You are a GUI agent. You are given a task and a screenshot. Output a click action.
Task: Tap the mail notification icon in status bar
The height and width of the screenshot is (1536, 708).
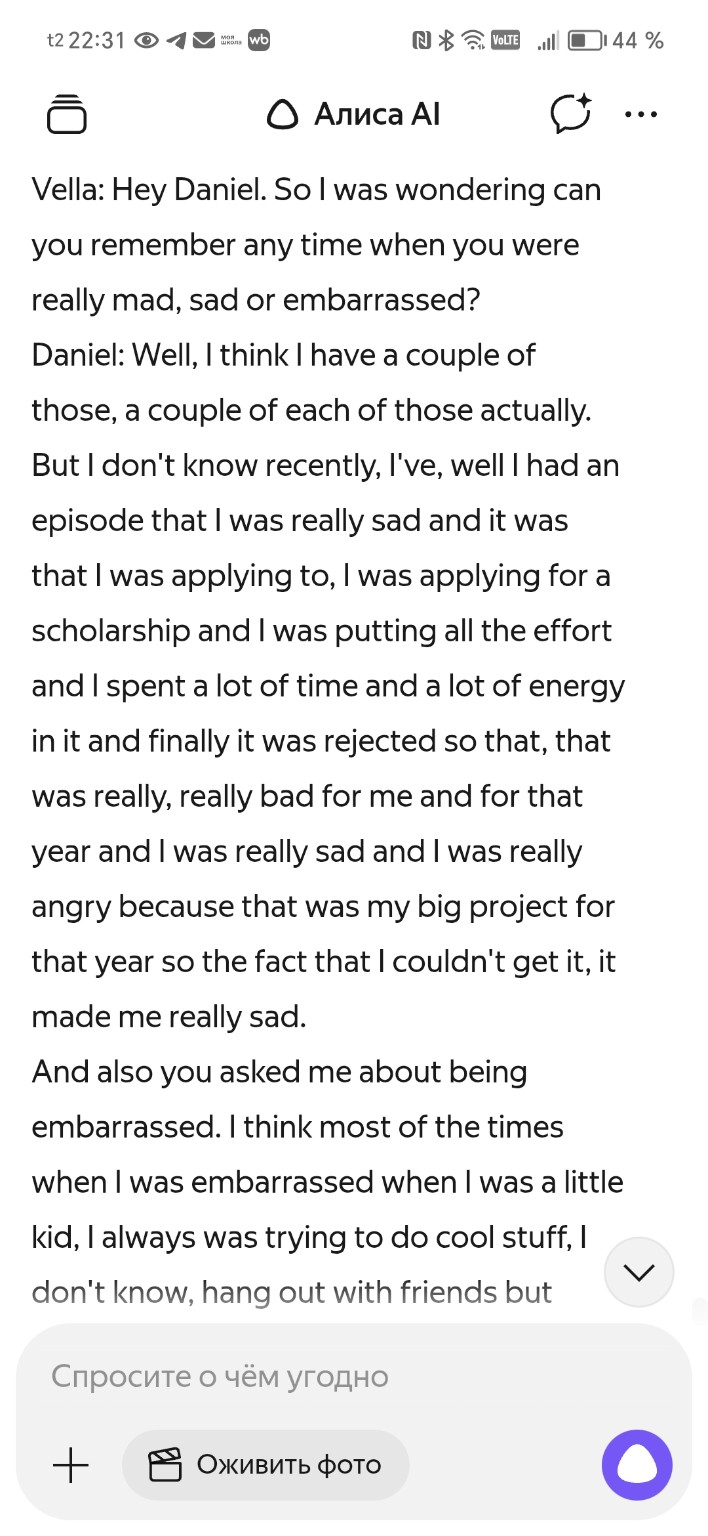click(204, 41)
